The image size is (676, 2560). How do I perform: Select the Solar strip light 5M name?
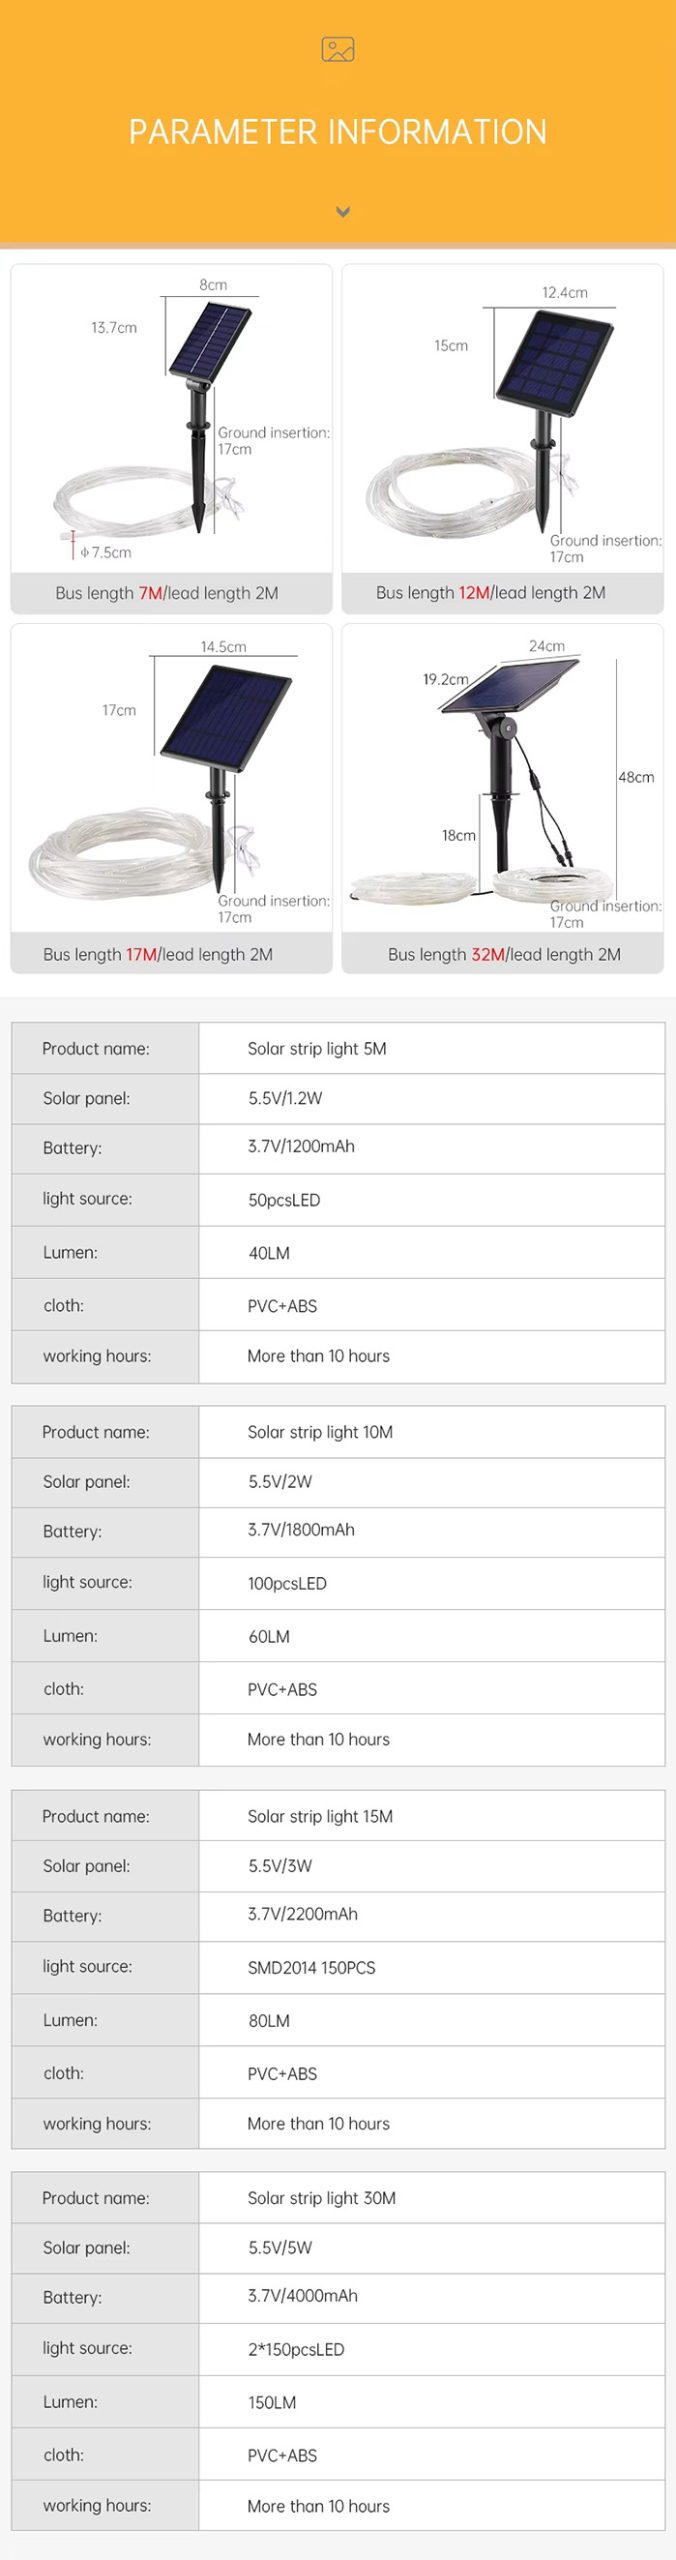click(317, 1048)
